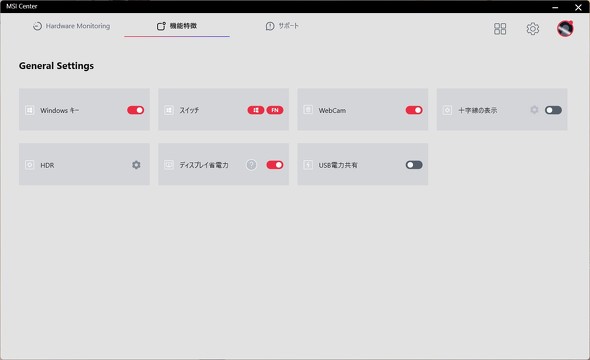Open the Hardware Monitoring tab
Viewport: 590px width, 360px height.
pos(71,26)
